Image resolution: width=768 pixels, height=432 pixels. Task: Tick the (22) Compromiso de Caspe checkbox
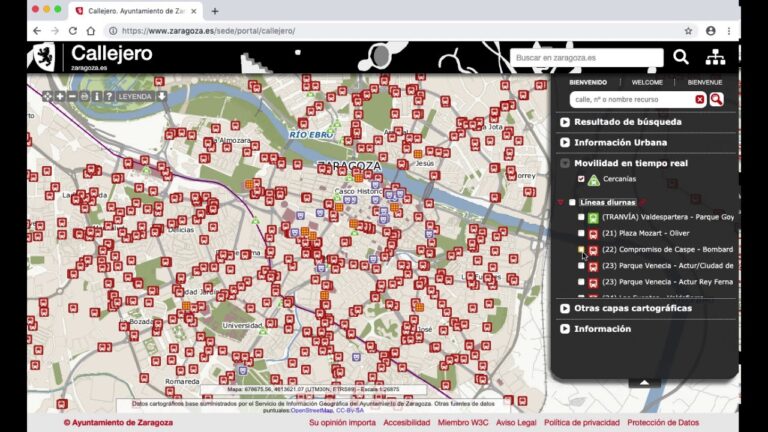581,249
